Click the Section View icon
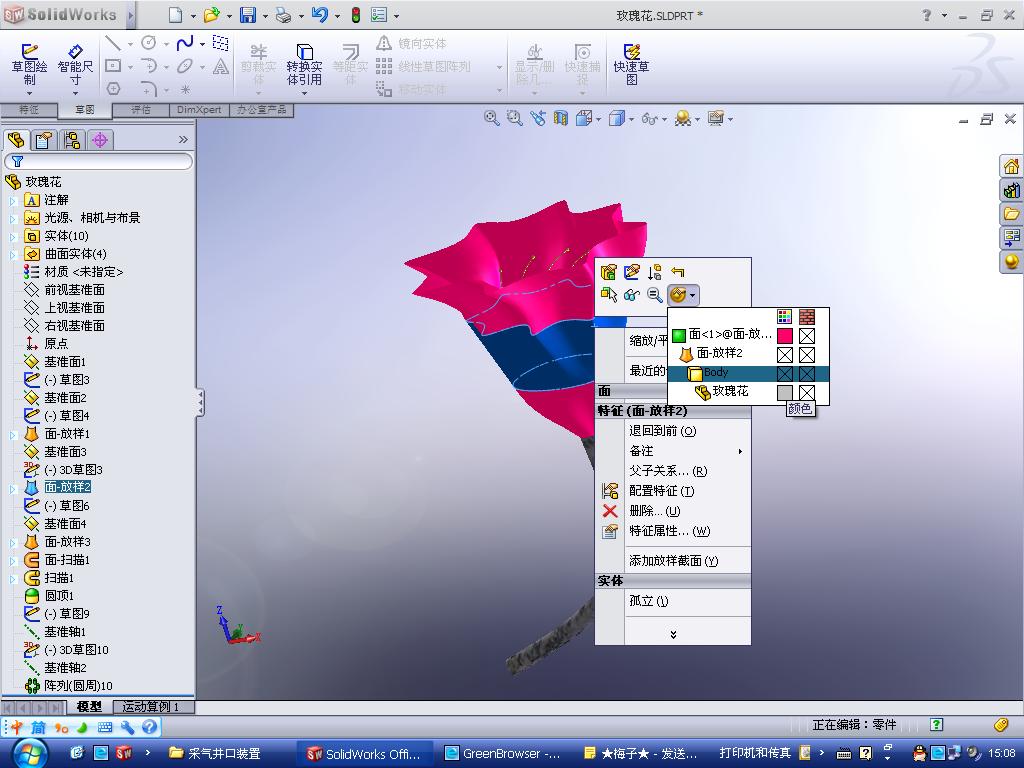Screen dimensions: 1024x768 pos(560,118)
